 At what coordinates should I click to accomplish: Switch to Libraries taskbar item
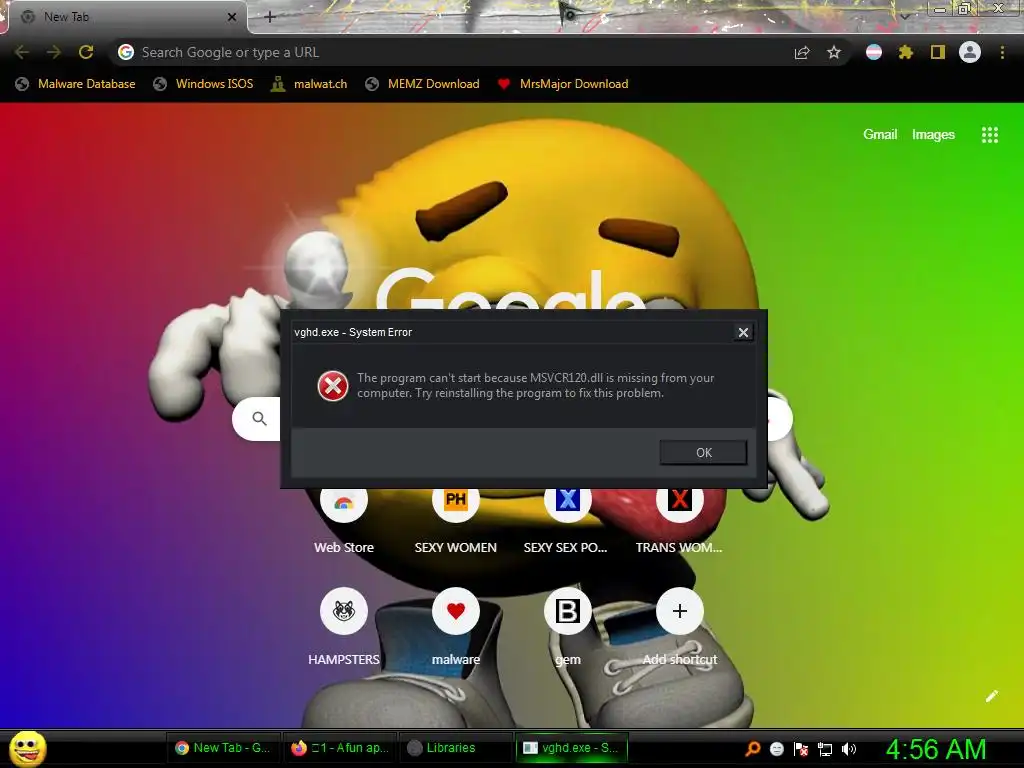coord(455,748)
